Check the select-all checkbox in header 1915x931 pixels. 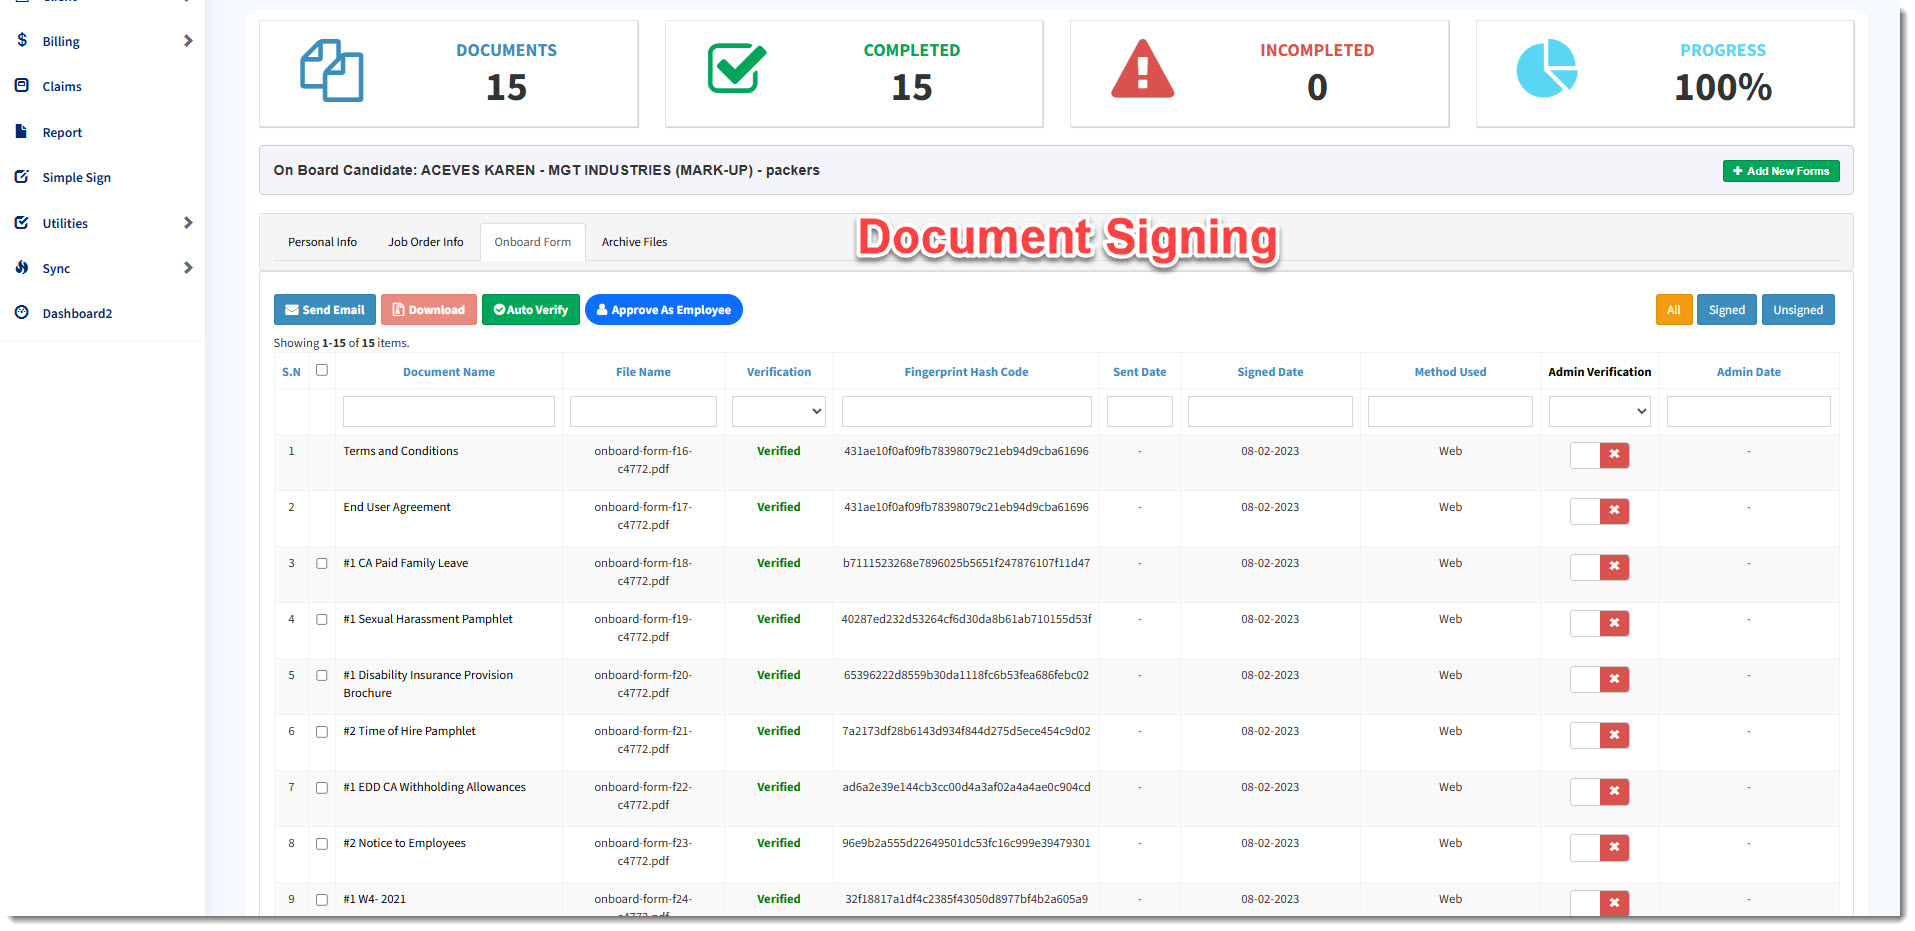pos(322,370)
